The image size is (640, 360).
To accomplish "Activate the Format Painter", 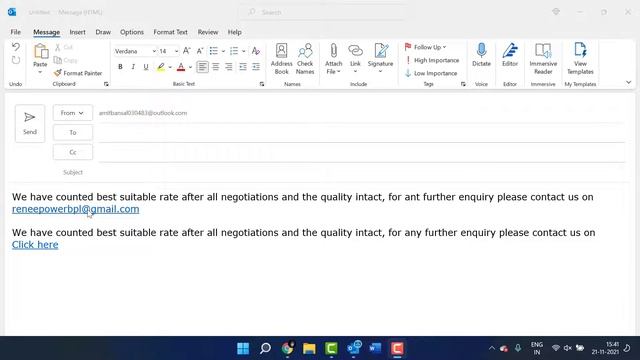I will pos(78,73).
